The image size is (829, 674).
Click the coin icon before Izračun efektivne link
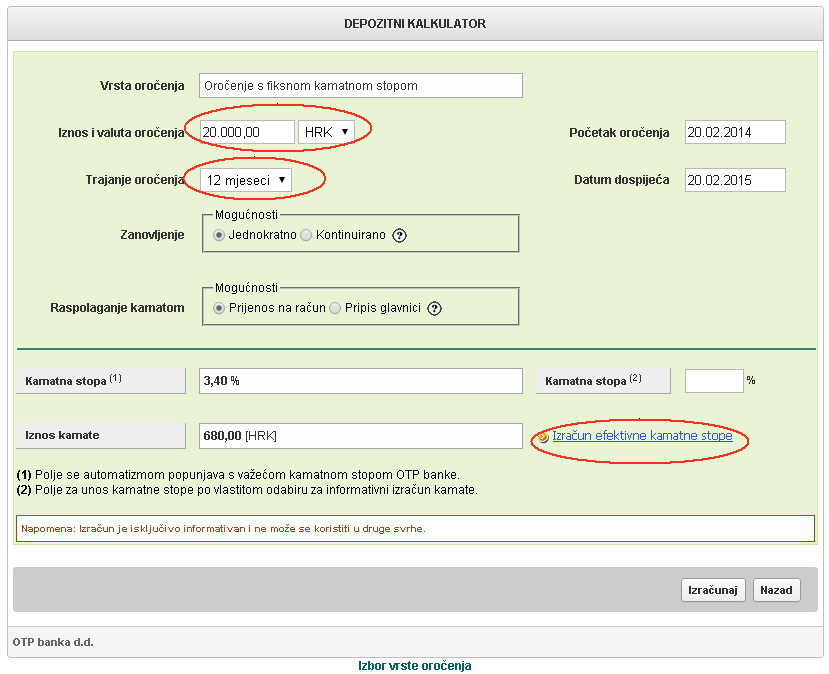tap(543, 437)
